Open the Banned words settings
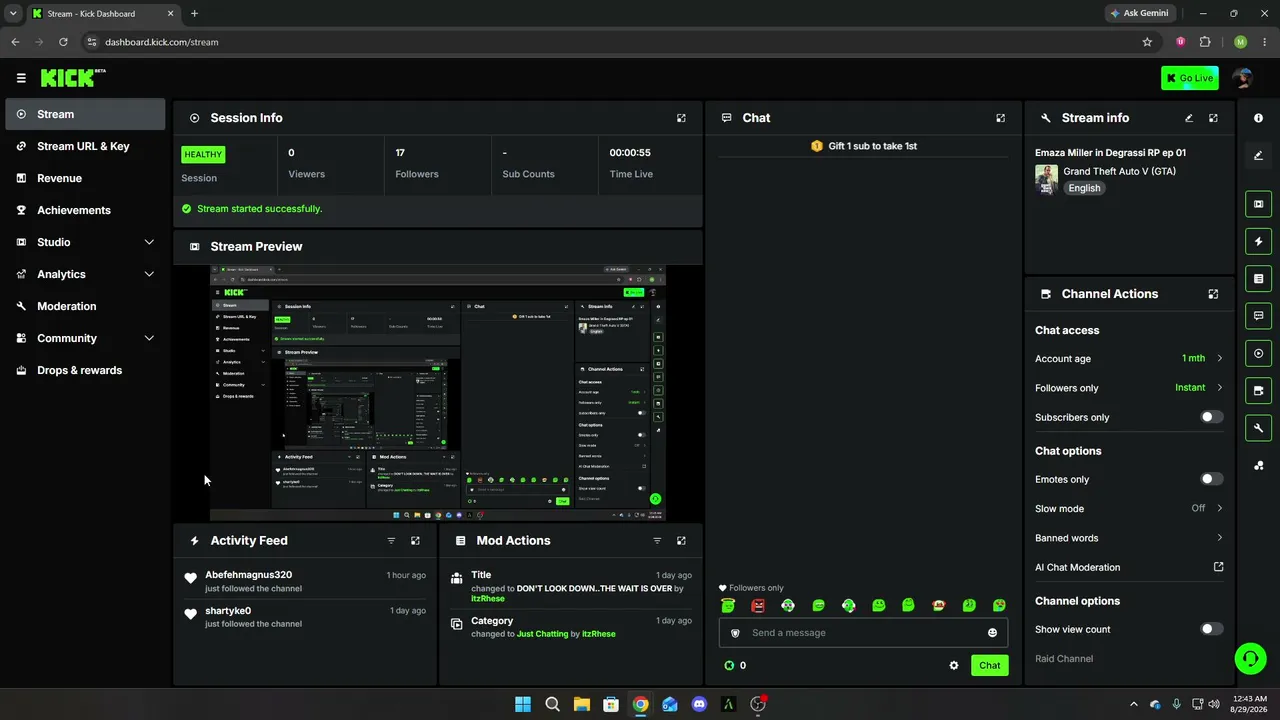This screenshot has width=1280, height=720. [x=1129, y=538]
